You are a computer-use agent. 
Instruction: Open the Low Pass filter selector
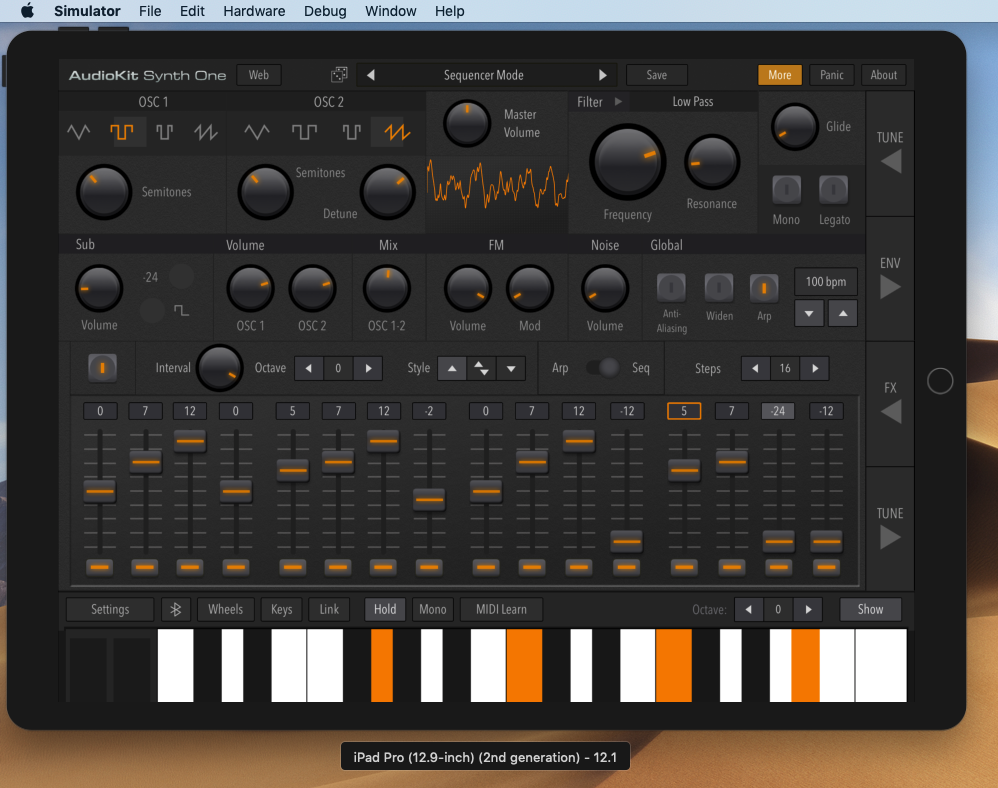(692, 101)
